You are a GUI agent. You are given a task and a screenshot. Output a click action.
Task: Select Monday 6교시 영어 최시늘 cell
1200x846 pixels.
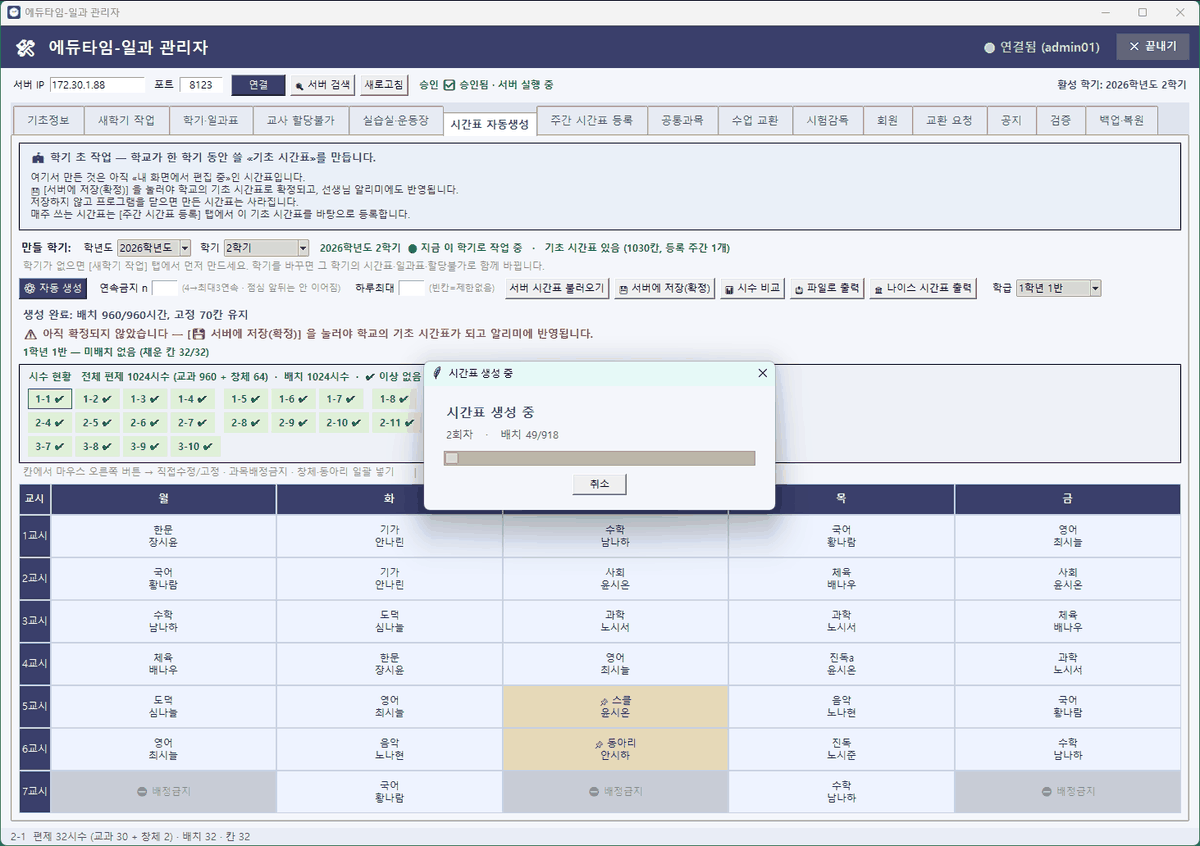click(164, 749)
